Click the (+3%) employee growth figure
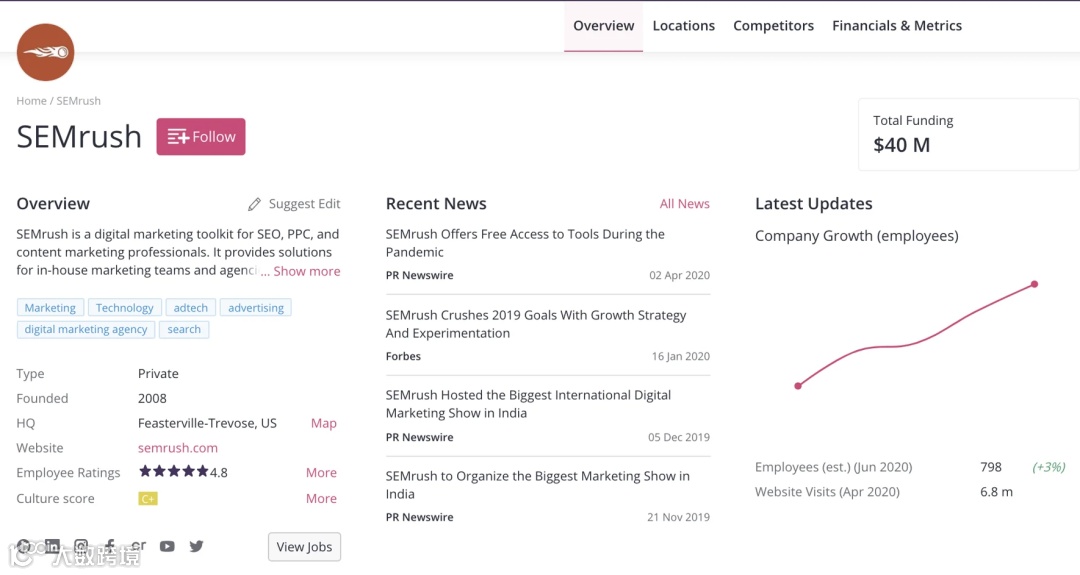Viewport: 1080px width, 575px height. click(x=1048, y=467)
